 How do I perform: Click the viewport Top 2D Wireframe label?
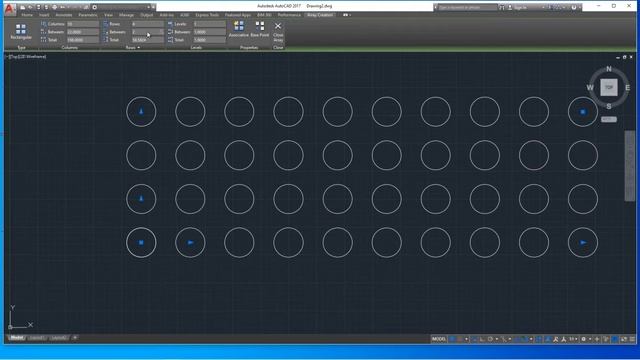(x=27, y=57)
